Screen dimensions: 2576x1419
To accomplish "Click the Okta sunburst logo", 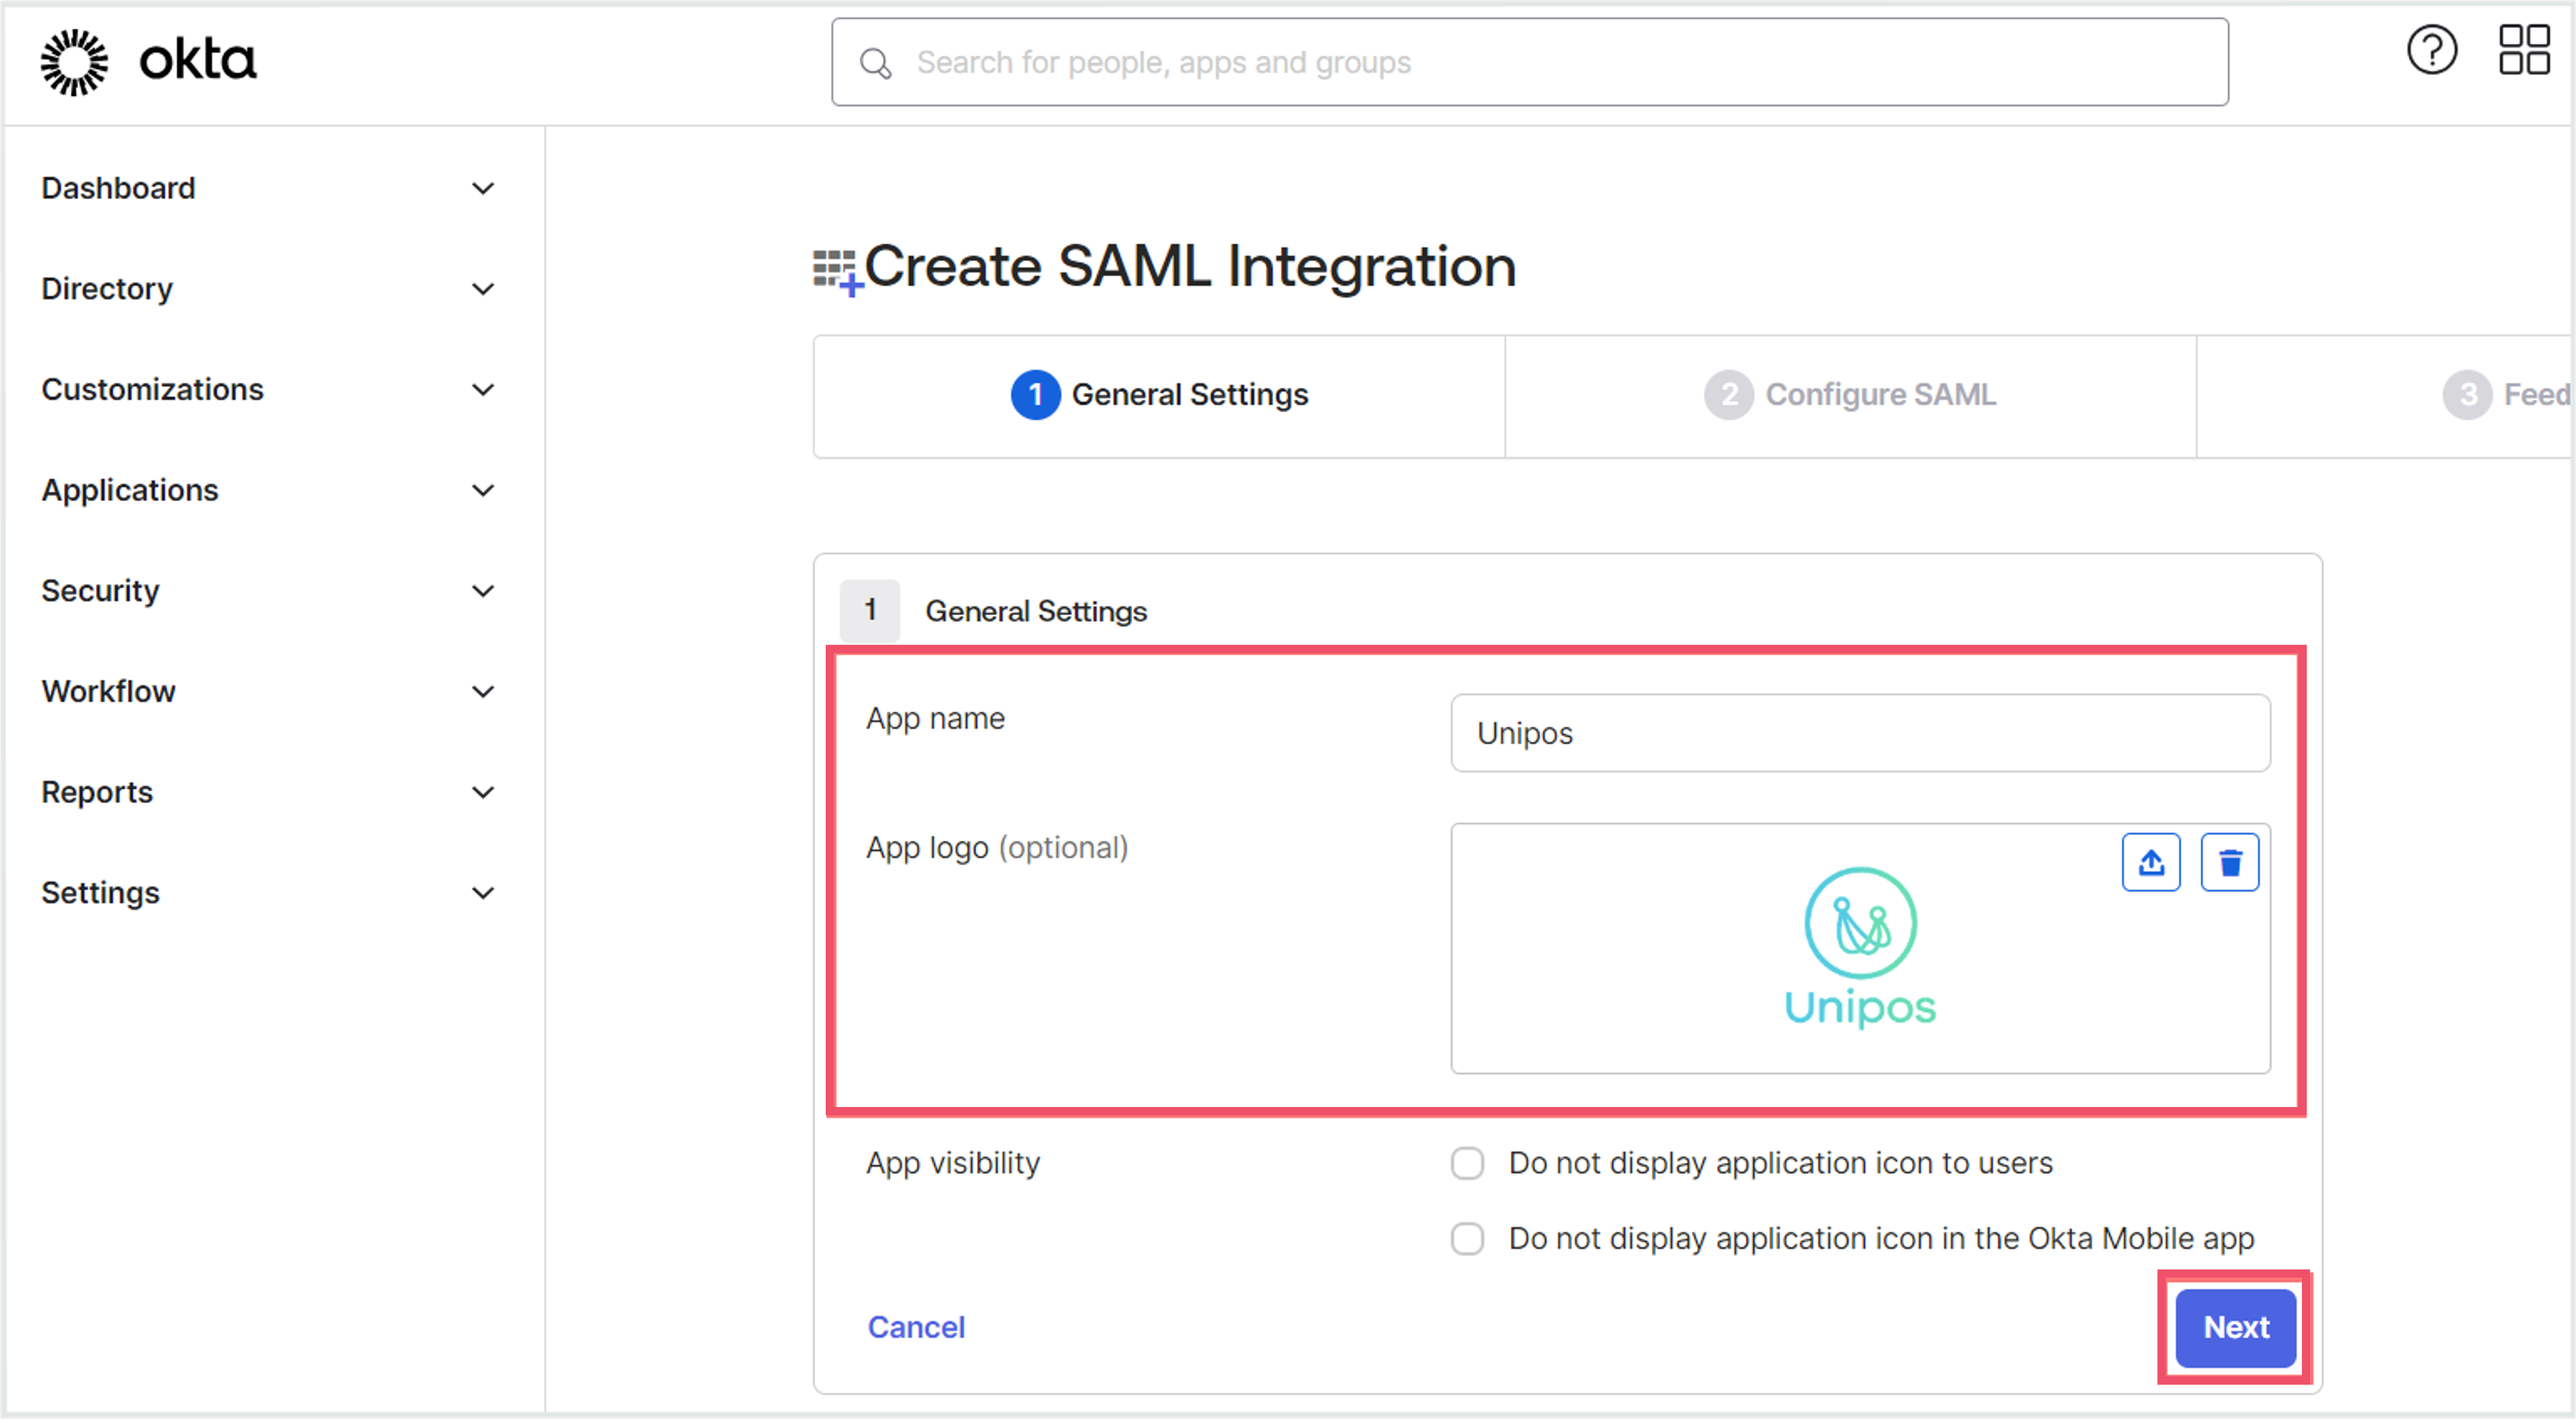I will 74,62.
